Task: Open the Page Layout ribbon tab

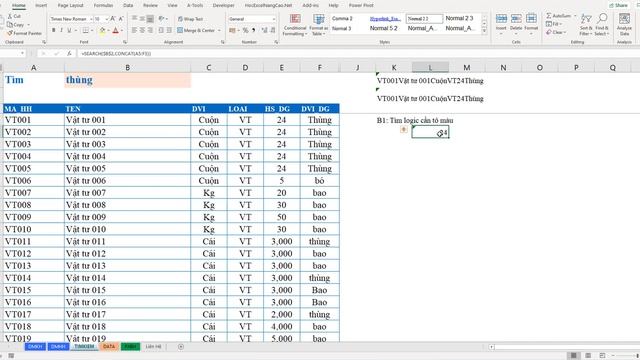Action: (x=71, y=5)
